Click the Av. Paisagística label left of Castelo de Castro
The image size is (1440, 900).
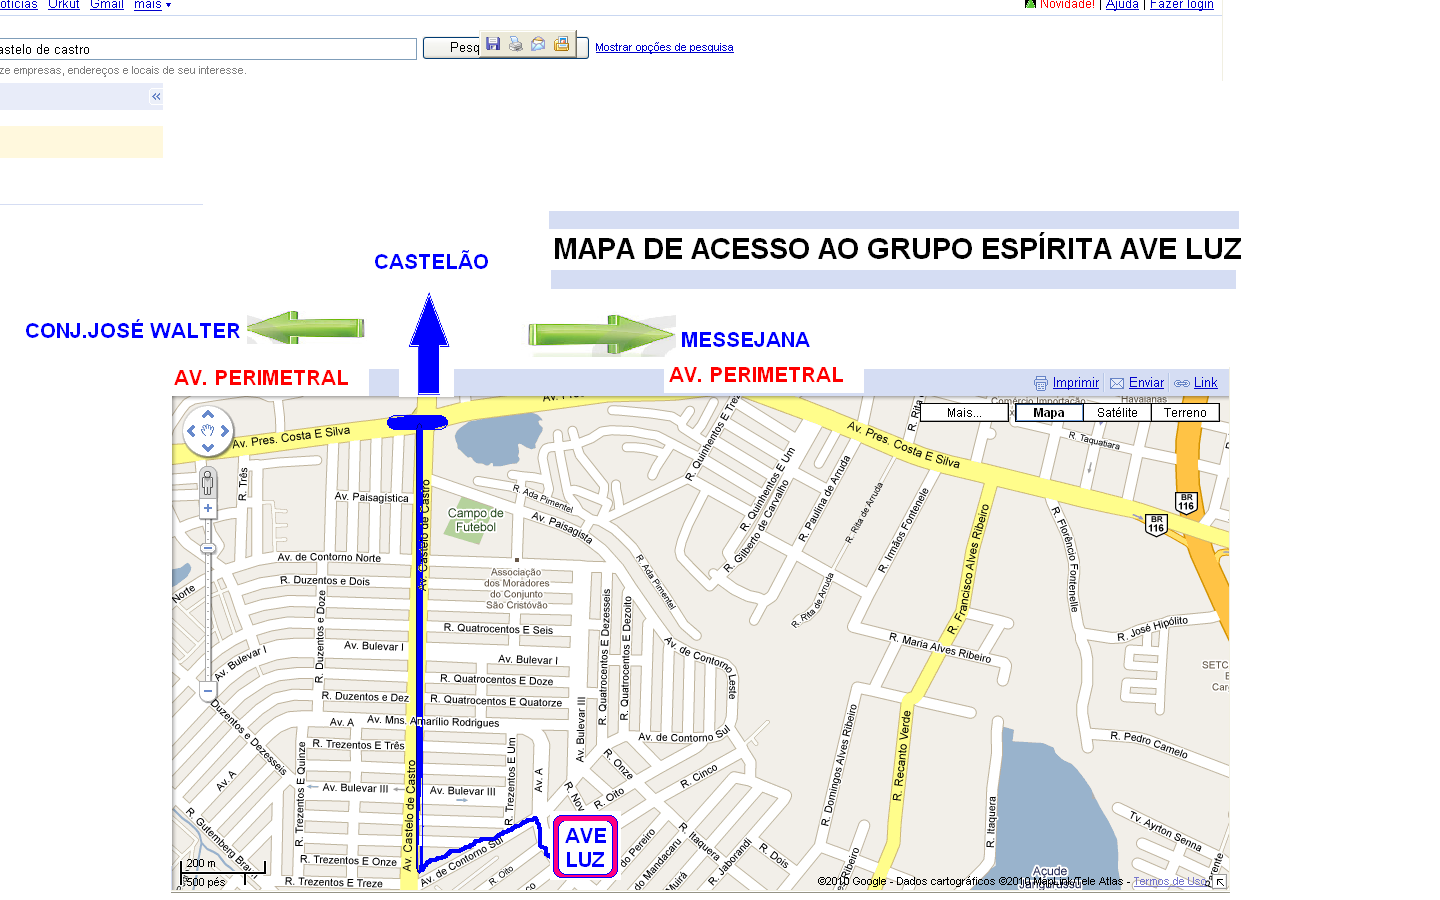(x=371, y=497)
